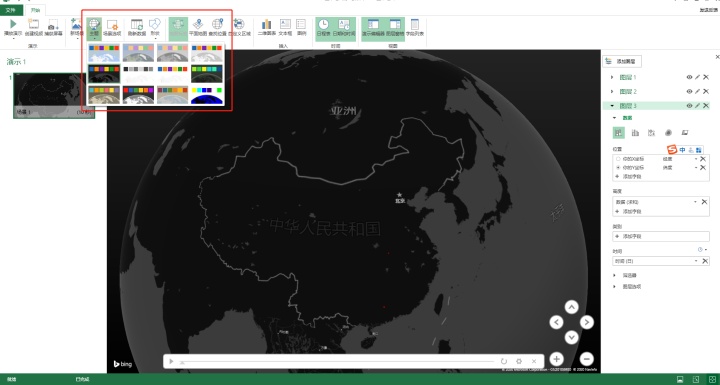Delete 图层 3 with its X icon

(706, 106)
